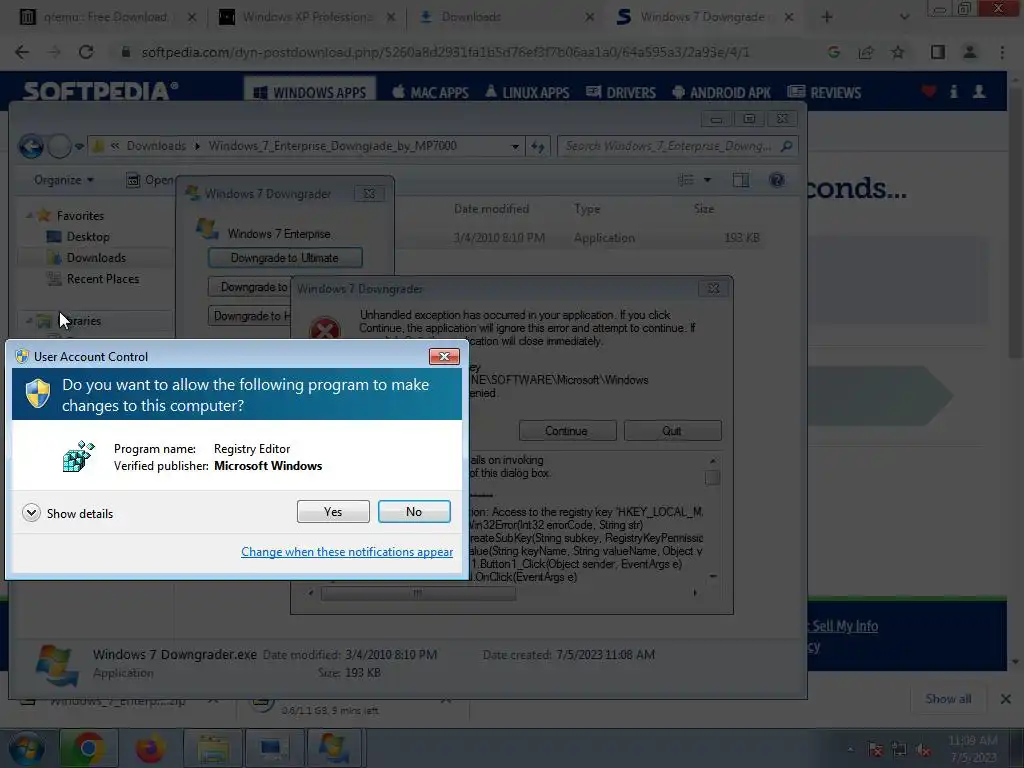Click the Explorer Back arrow button
1024x768 pixels.
click(x=31, y=146)
